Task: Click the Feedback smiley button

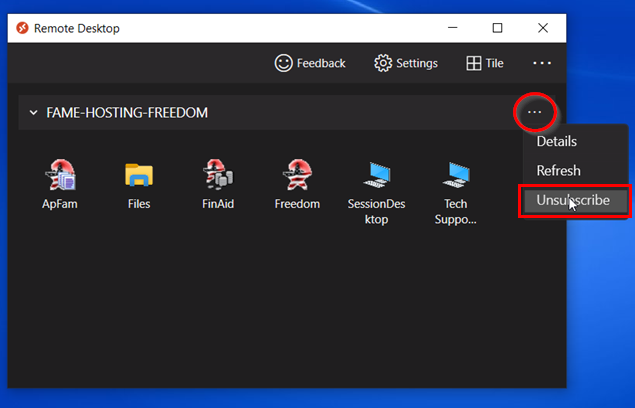Action: (x=310, y=63)
